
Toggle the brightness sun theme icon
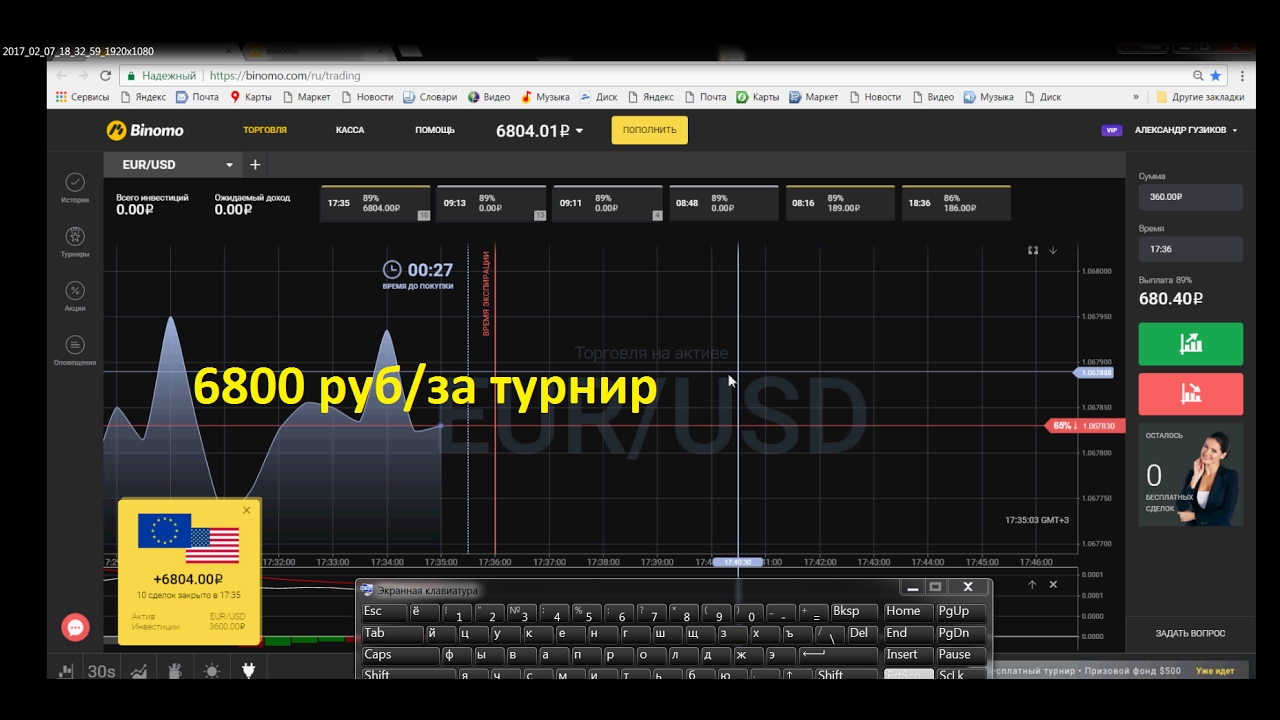211,671
